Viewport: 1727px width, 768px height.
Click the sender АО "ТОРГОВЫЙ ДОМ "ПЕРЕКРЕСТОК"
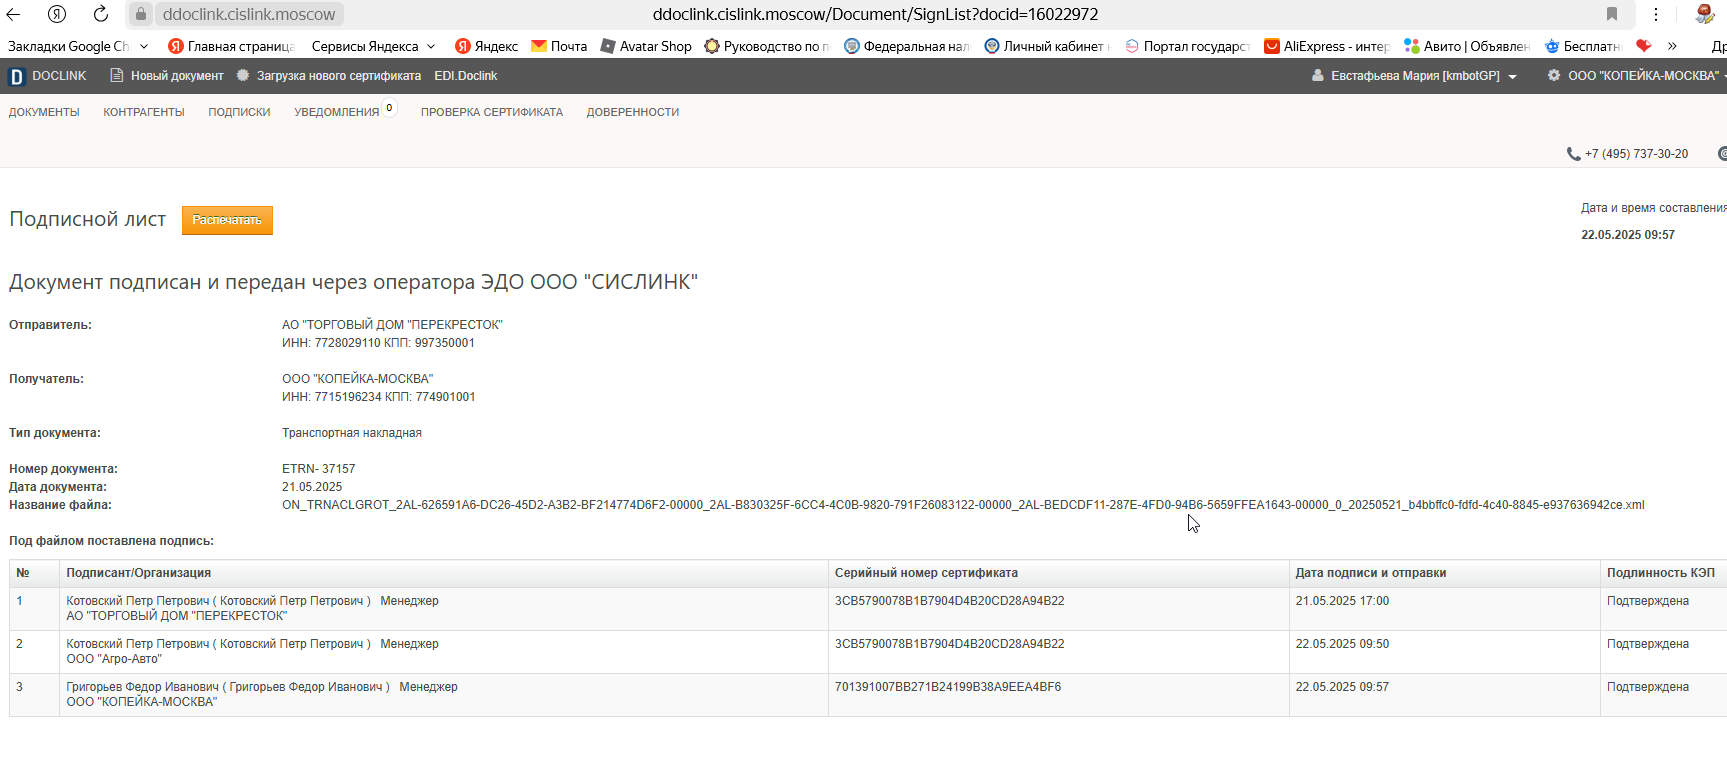[x=392, y=325]
